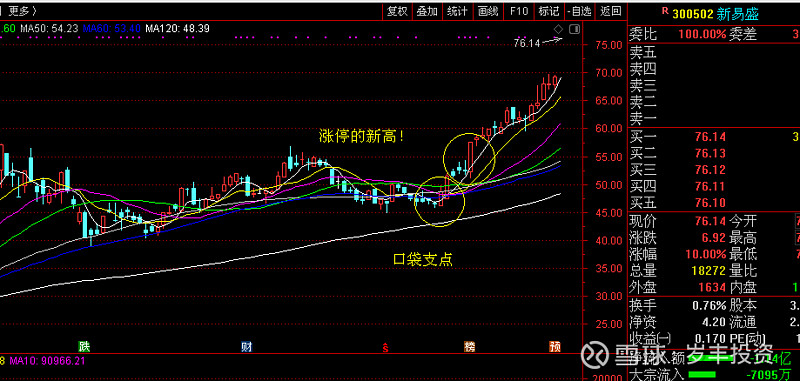Toggle 自选 watchlist removal button
This screenshot has height=381, width=800.
pos(580,11)
